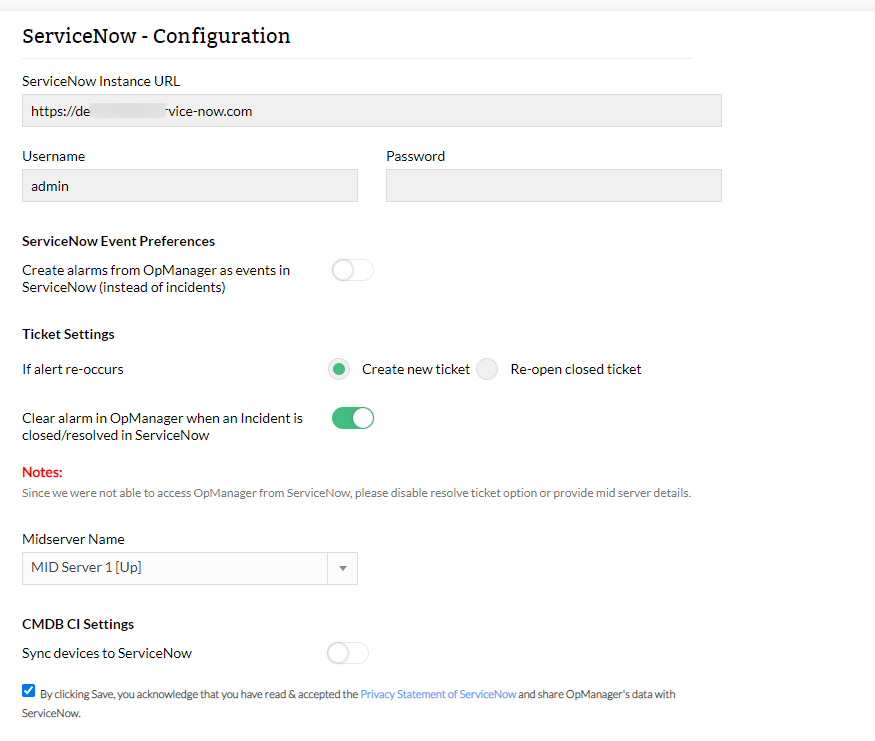The width and height of the screenshot is (875, 741).
Task: Open the Privacy Statement of ServiceNow link
Action: 438,694
